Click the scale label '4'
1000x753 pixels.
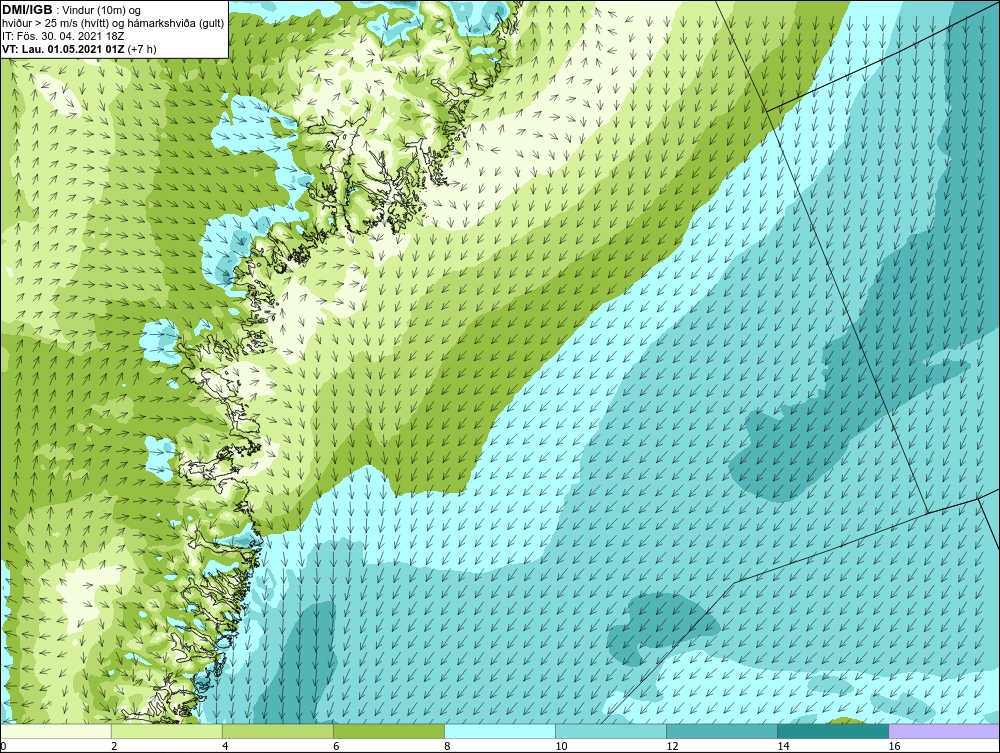(226, 746)
